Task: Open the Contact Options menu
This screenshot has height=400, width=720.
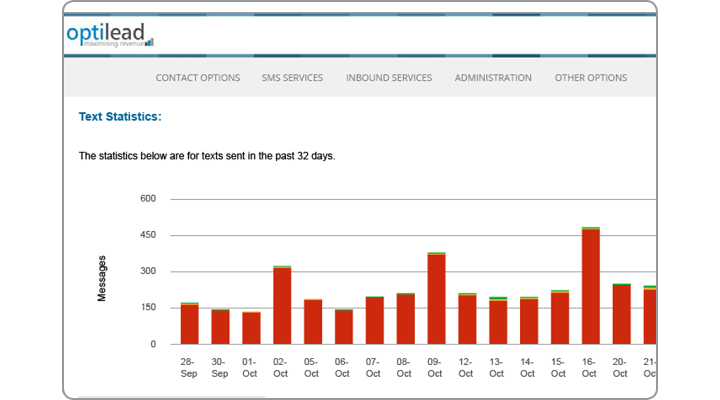Action: coord(198,78)
